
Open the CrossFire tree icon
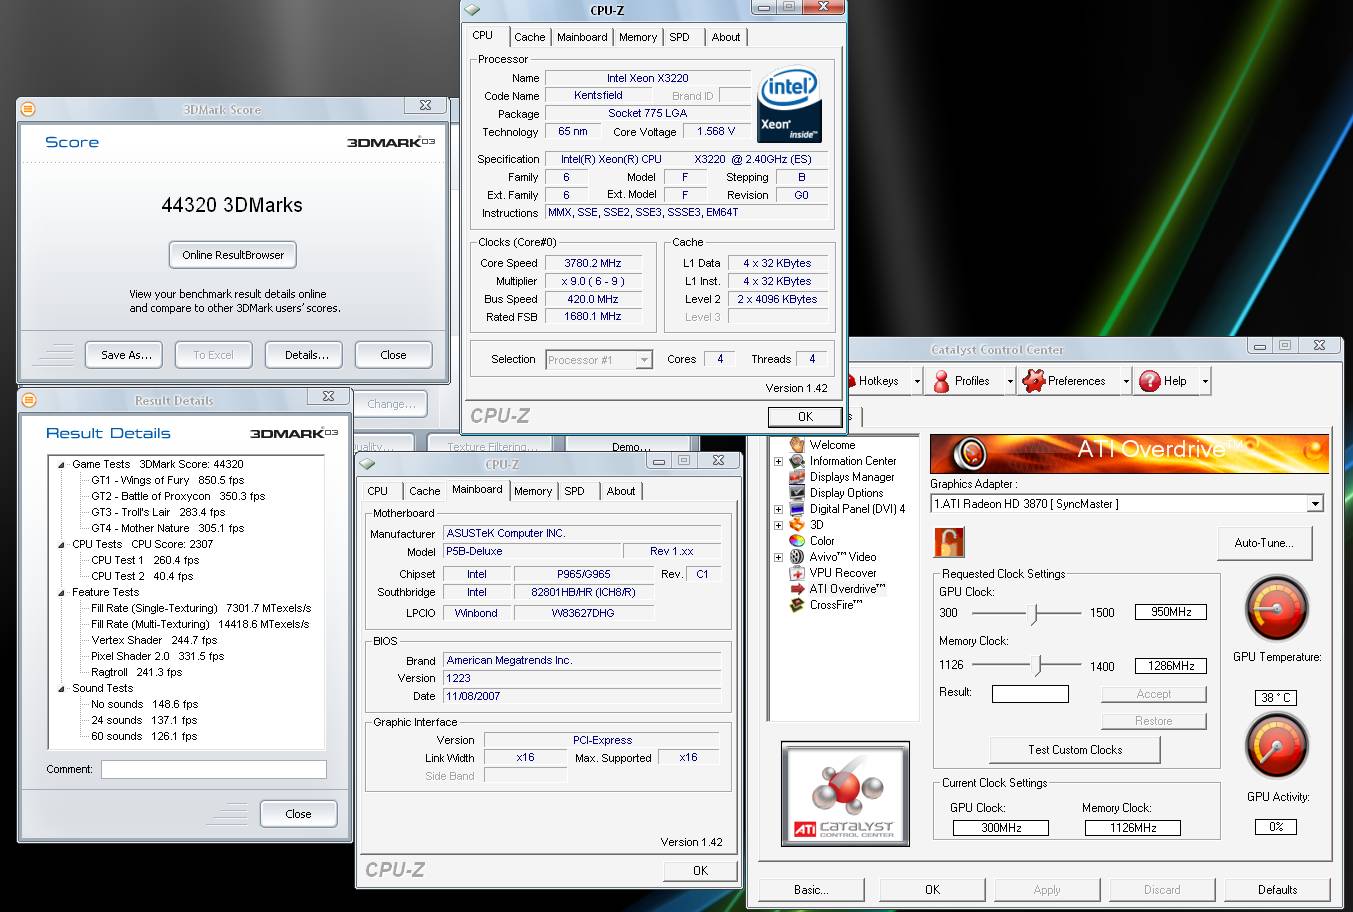pos(797,605)
